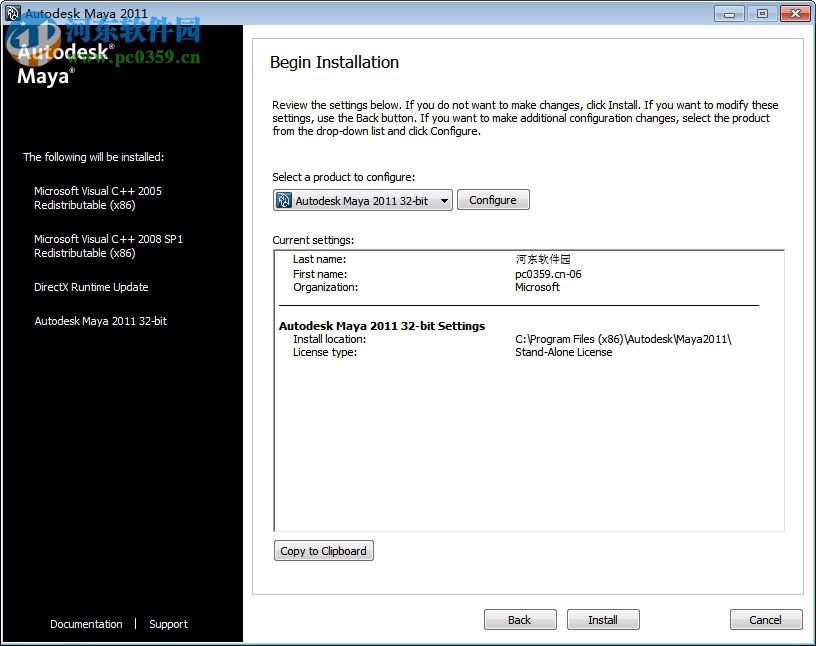Click the 'Install location:' label
This screenshot has height=646, width=816.
[329, 339]
